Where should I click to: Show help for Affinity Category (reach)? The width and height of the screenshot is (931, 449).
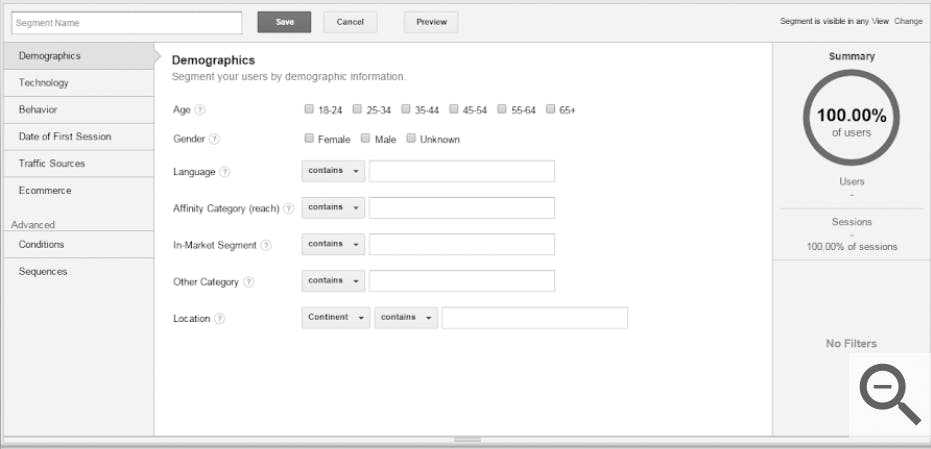(x=288, y=208)
